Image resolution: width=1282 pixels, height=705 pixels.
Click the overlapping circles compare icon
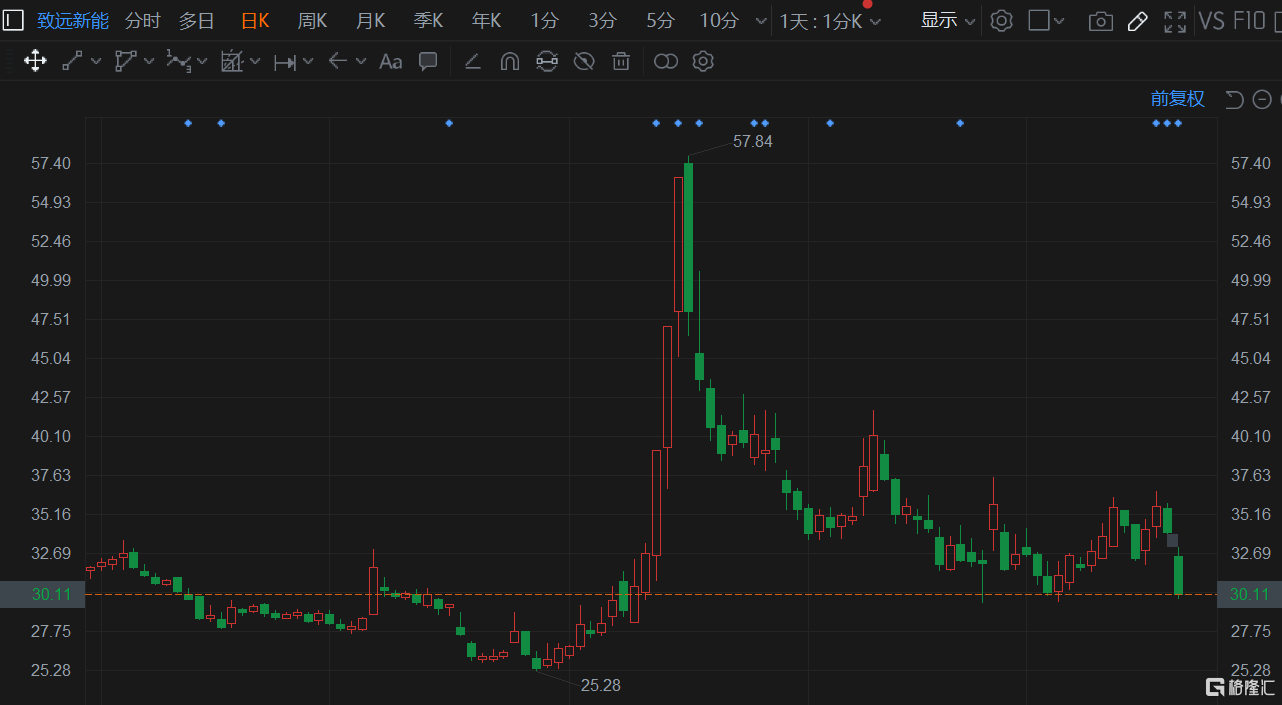coord(665,62)
